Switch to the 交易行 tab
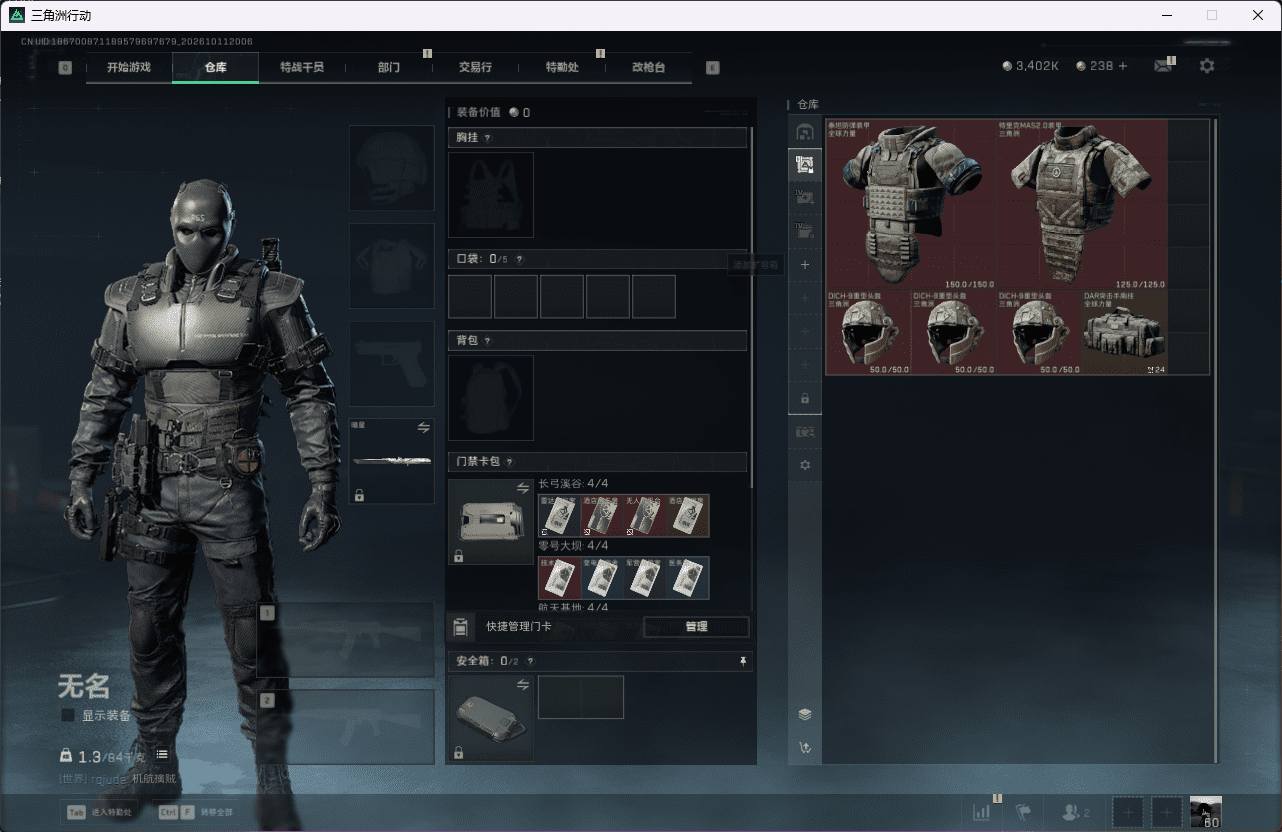Image resolution: width=1282 pixels, height=832 pixels. point(475,68)
